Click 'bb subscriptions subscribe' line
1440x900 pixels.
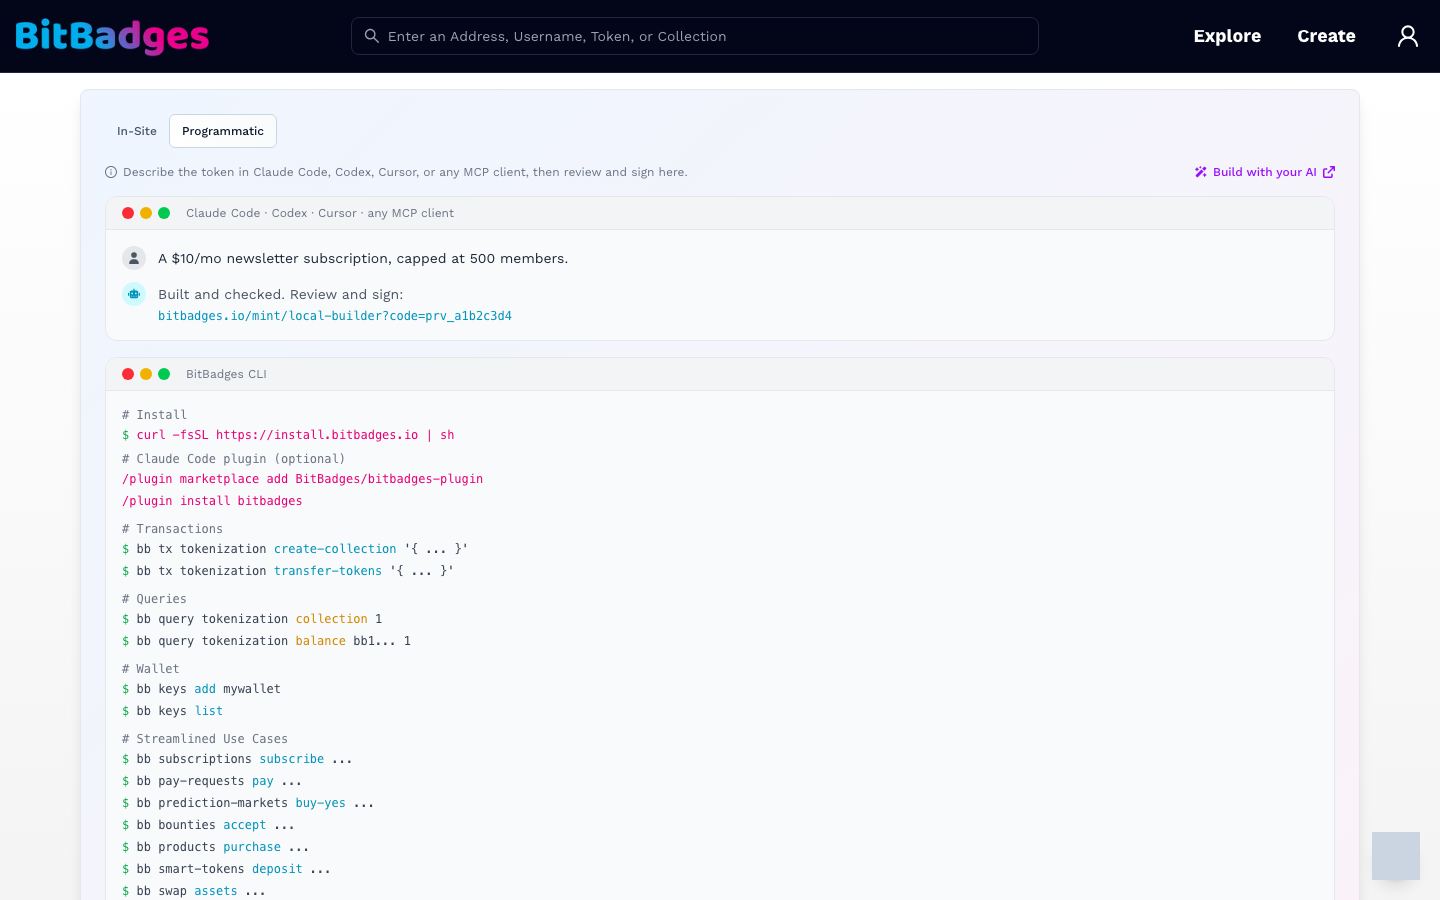237,759
